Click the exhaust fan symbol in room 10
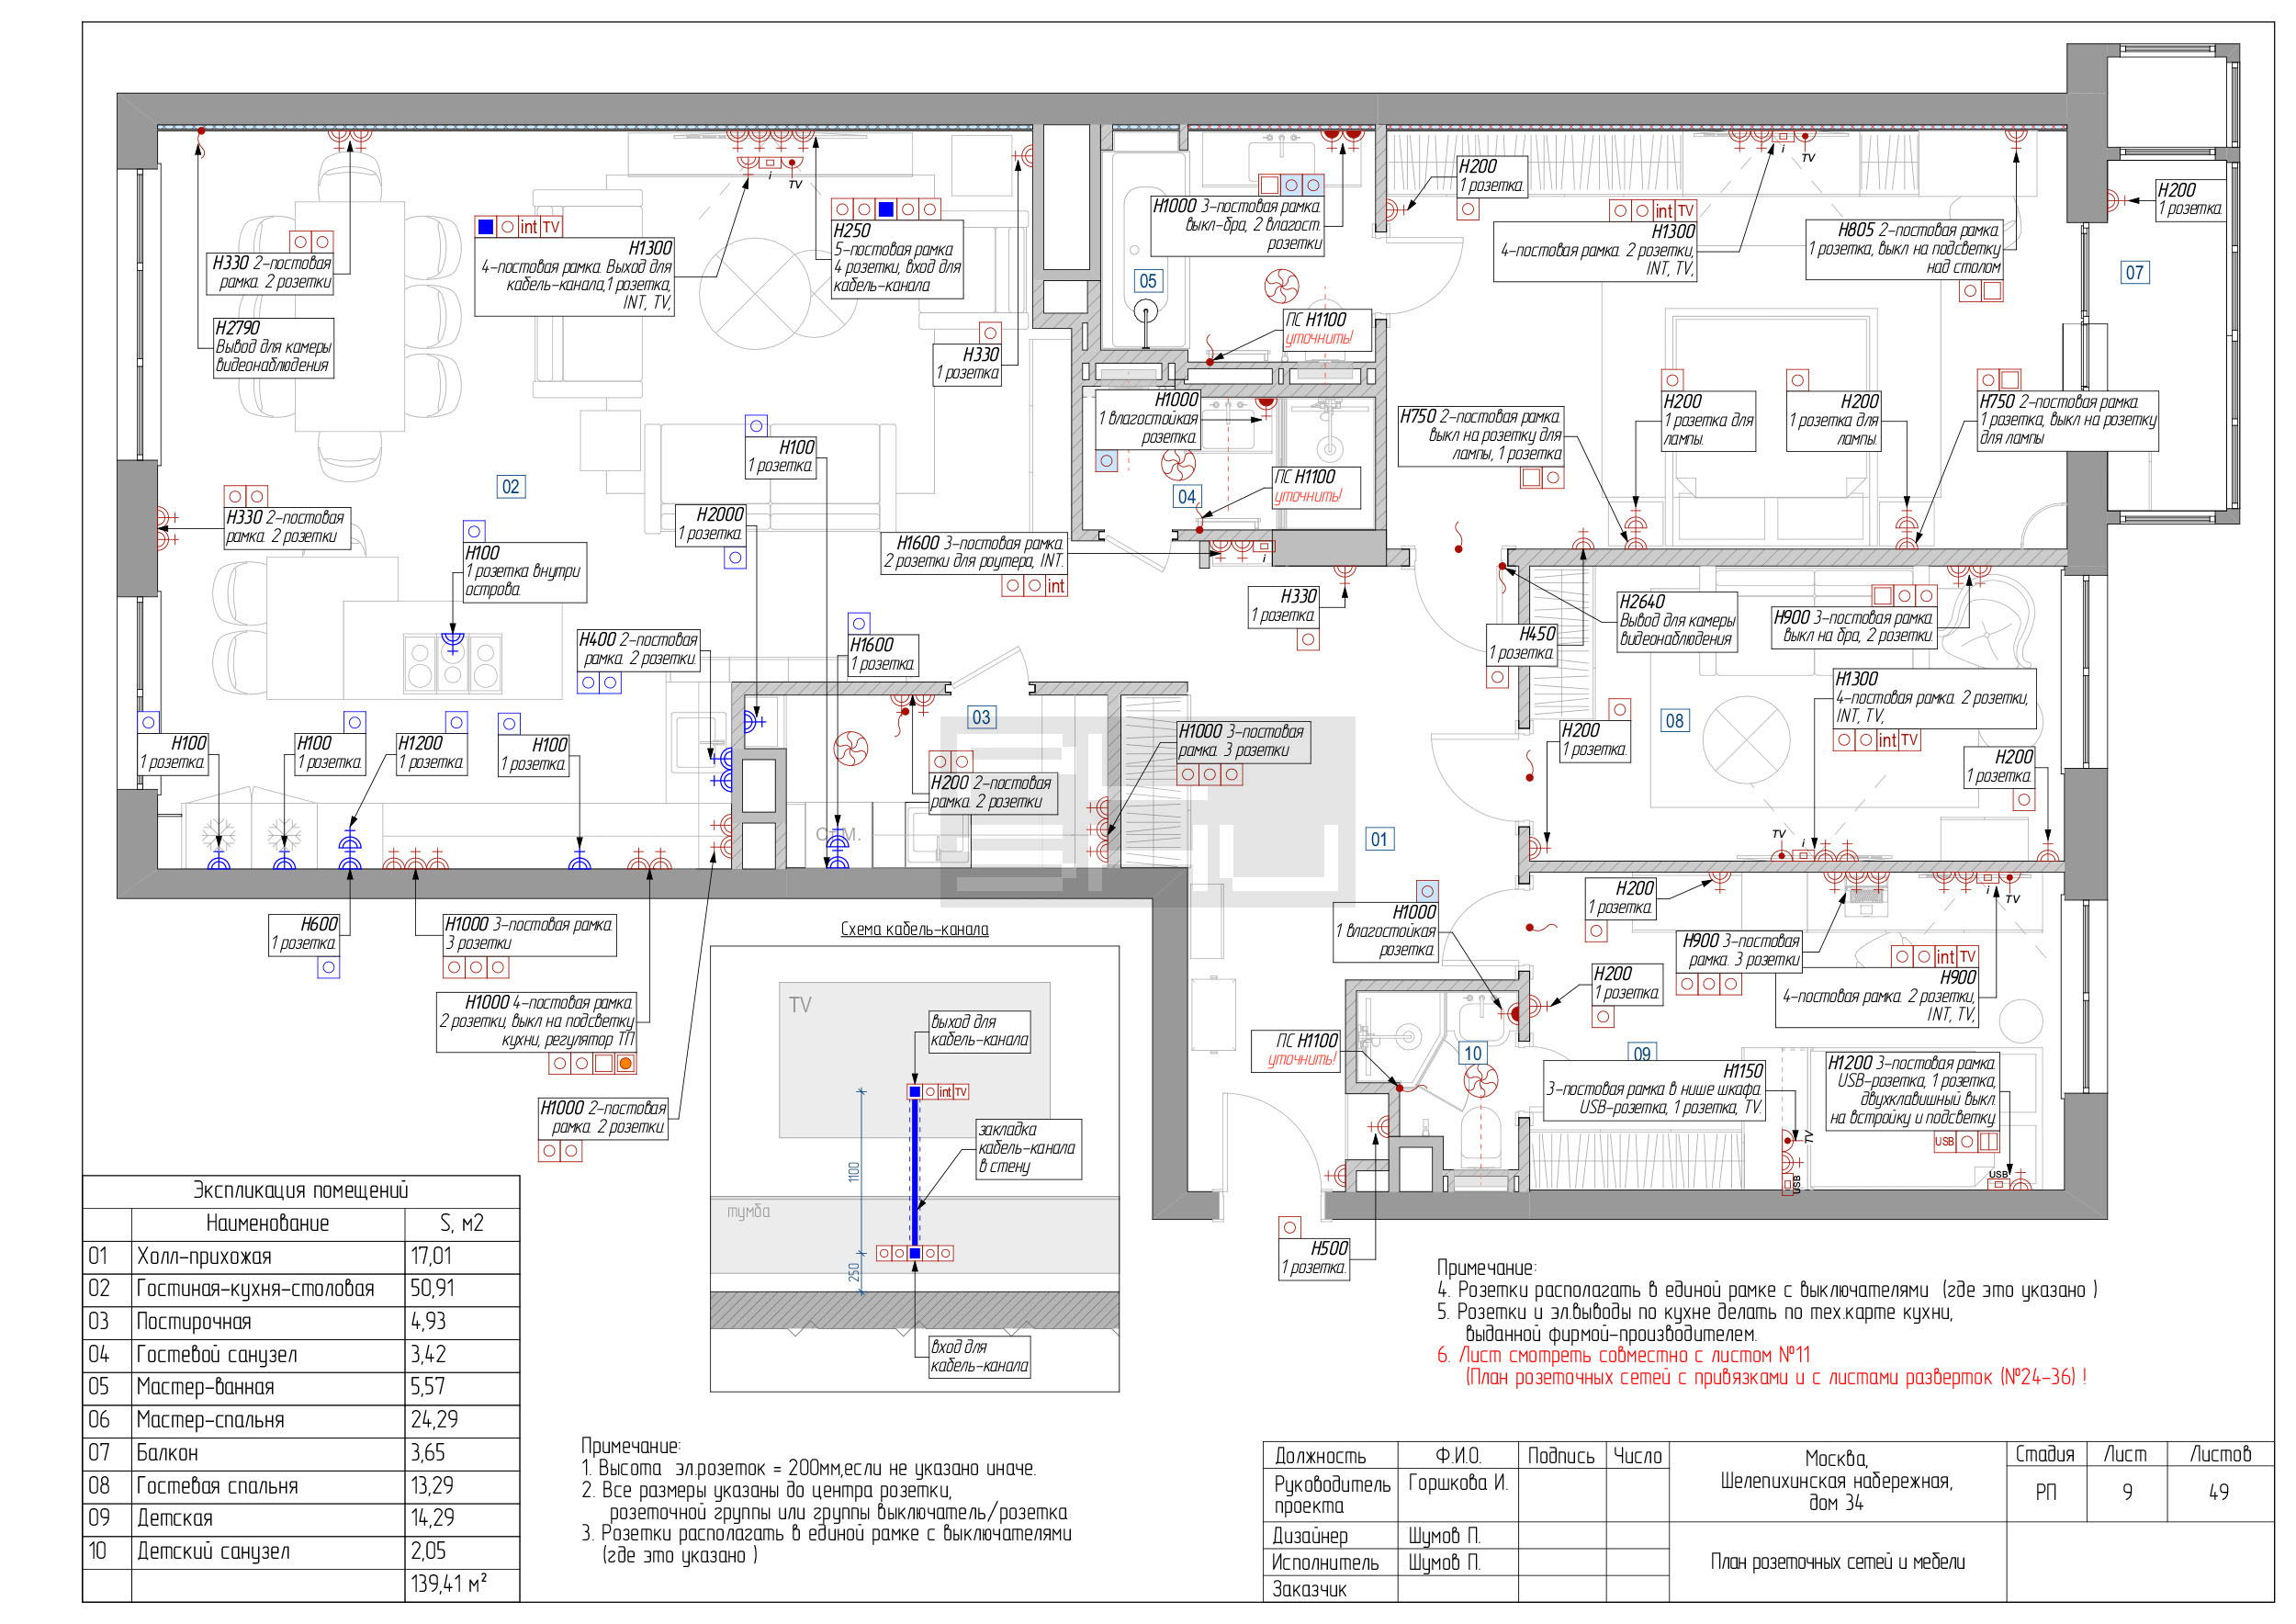The image size is (2296, 1624). [1480, 1081]
